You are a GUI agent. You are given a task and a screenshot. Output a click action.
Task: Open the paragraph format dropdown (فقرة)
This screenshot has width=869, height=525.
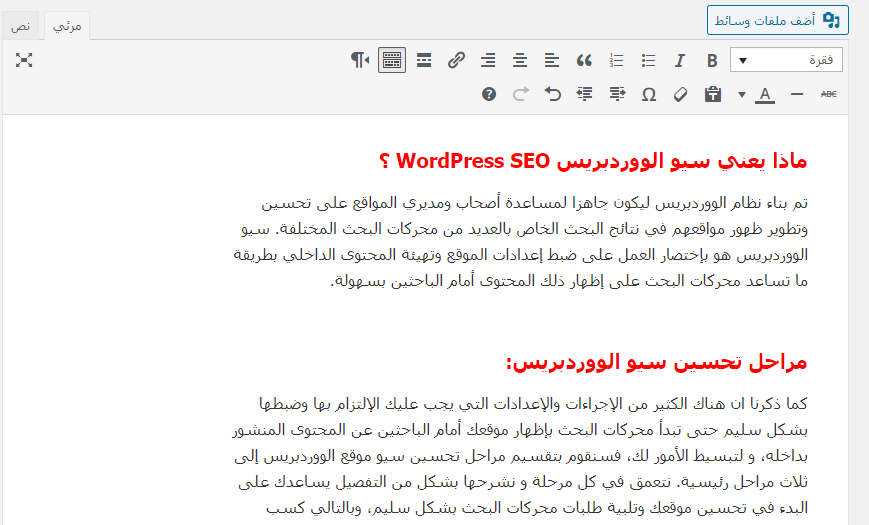(x=786, y=60)
